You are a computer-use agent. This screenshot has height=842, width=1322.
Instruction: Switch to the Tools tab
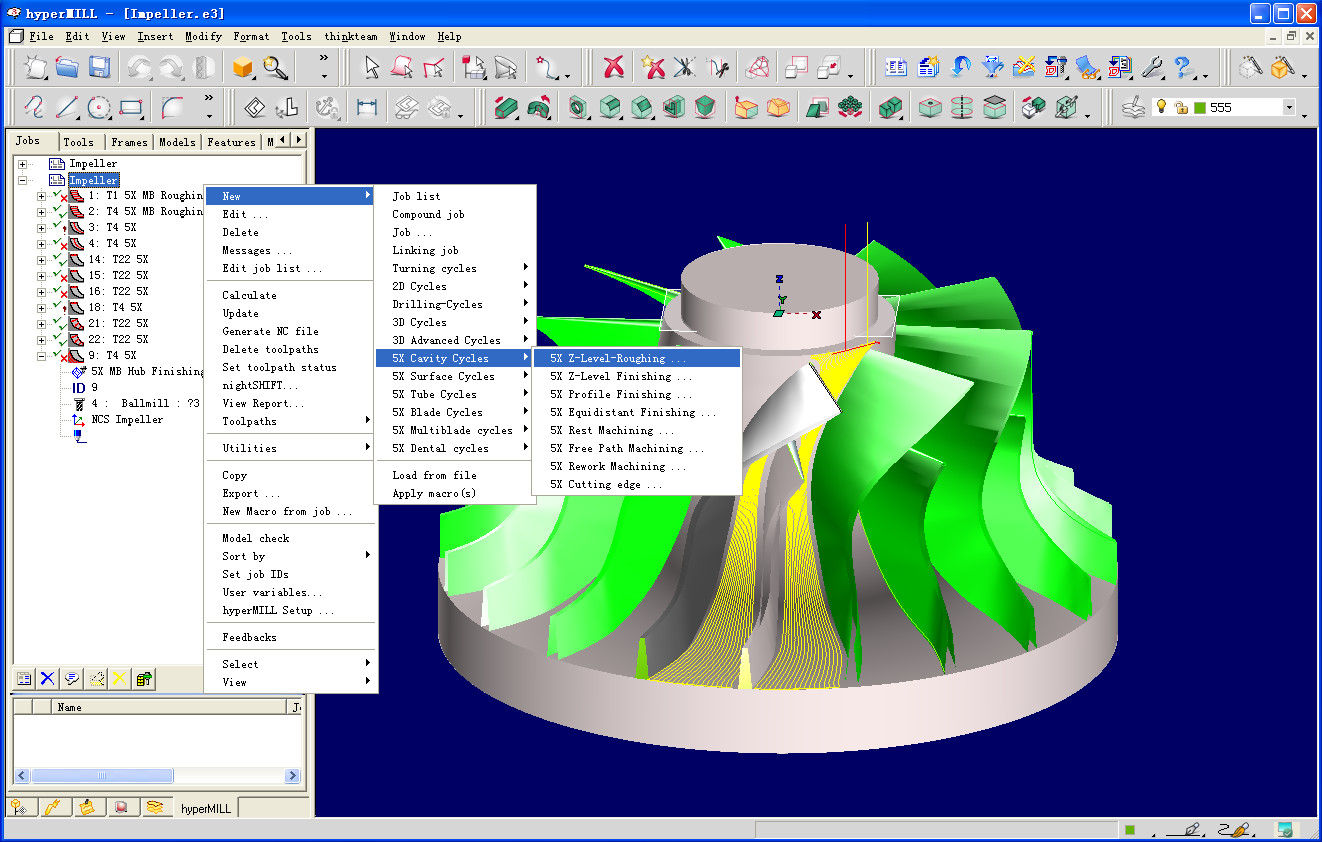click(78, 142)
